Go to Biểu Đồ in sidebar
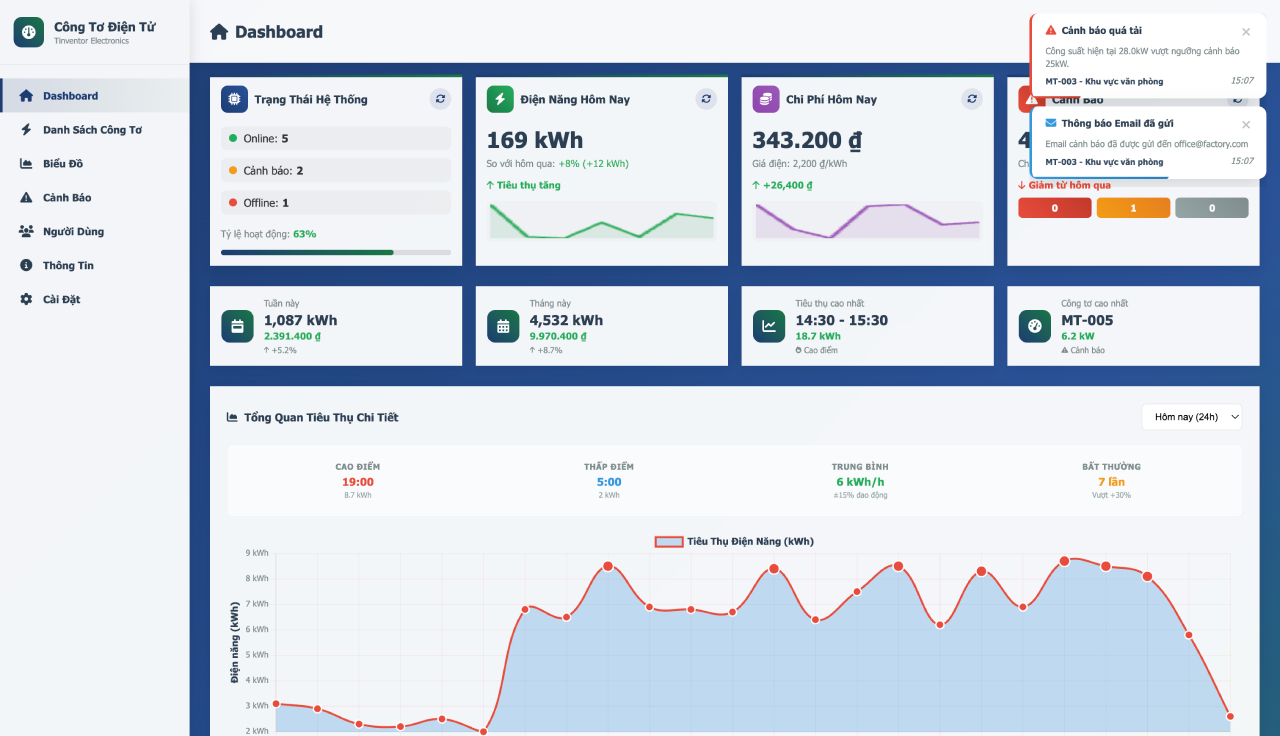 pos(63,164)
